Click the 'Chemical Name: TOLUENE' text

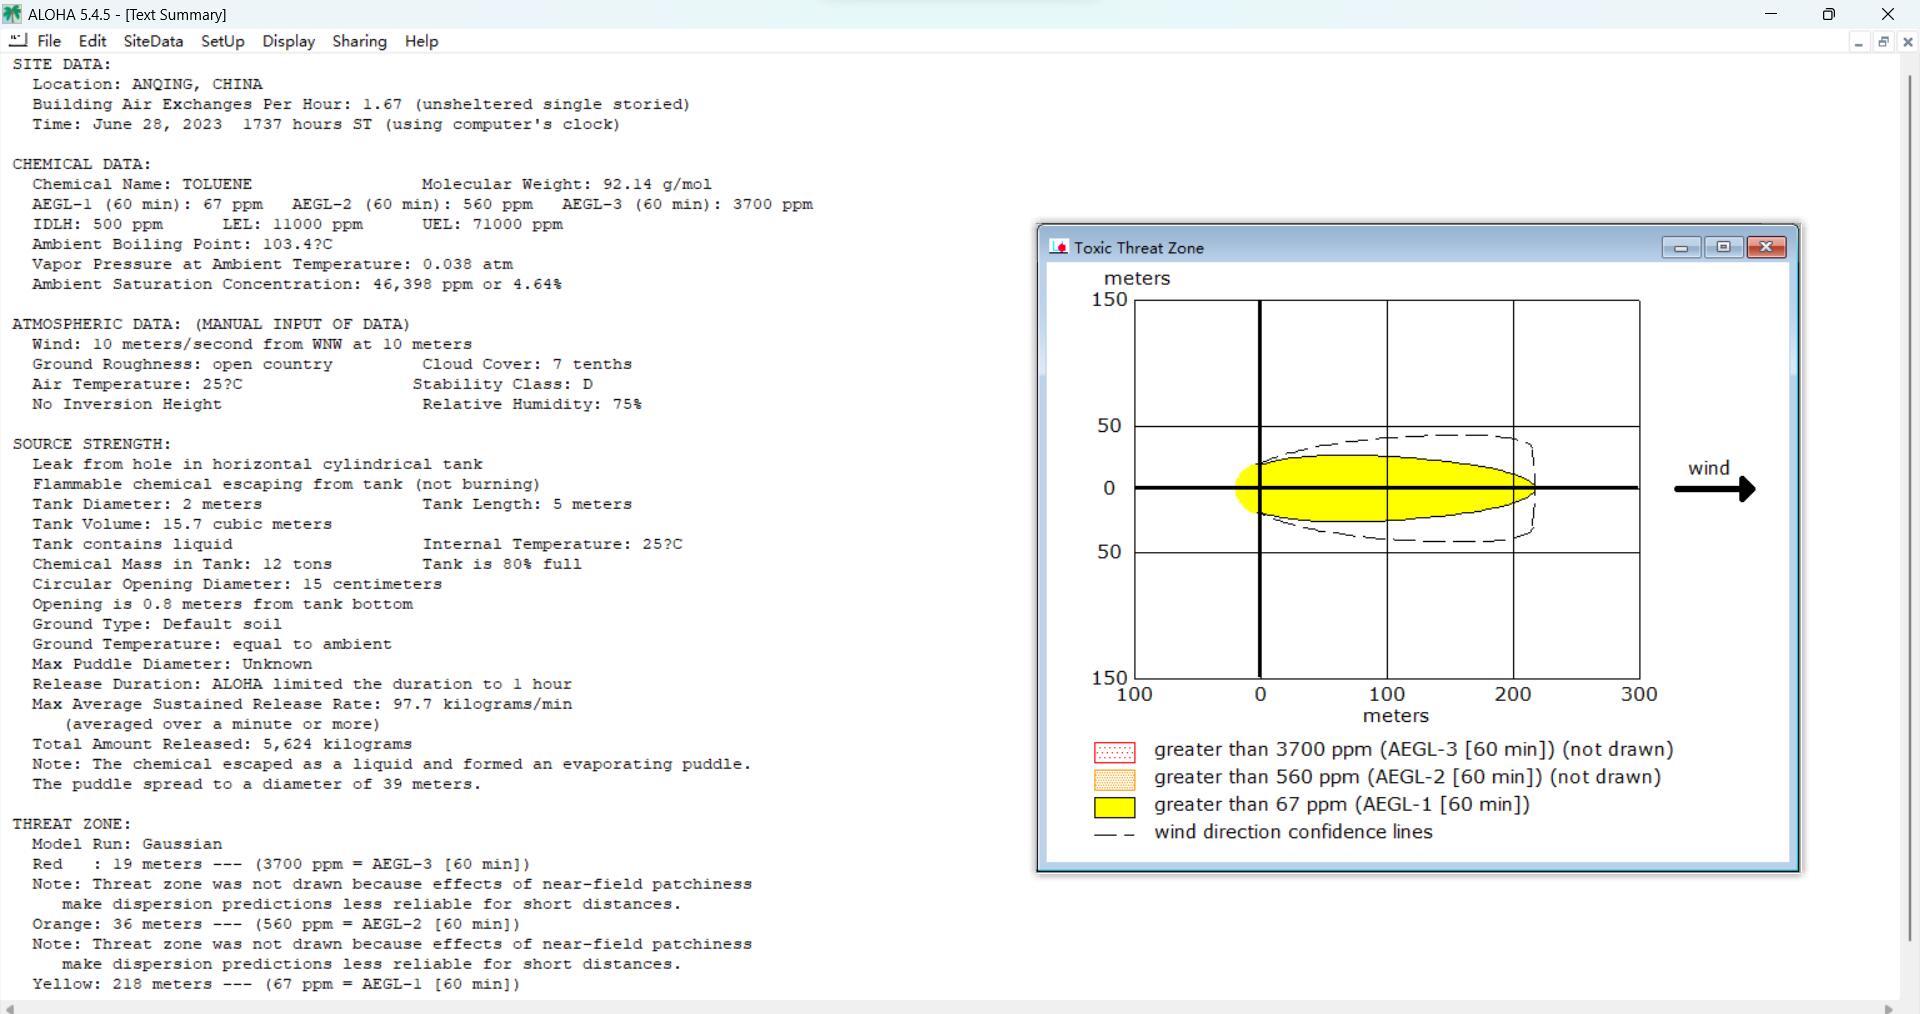142,184
